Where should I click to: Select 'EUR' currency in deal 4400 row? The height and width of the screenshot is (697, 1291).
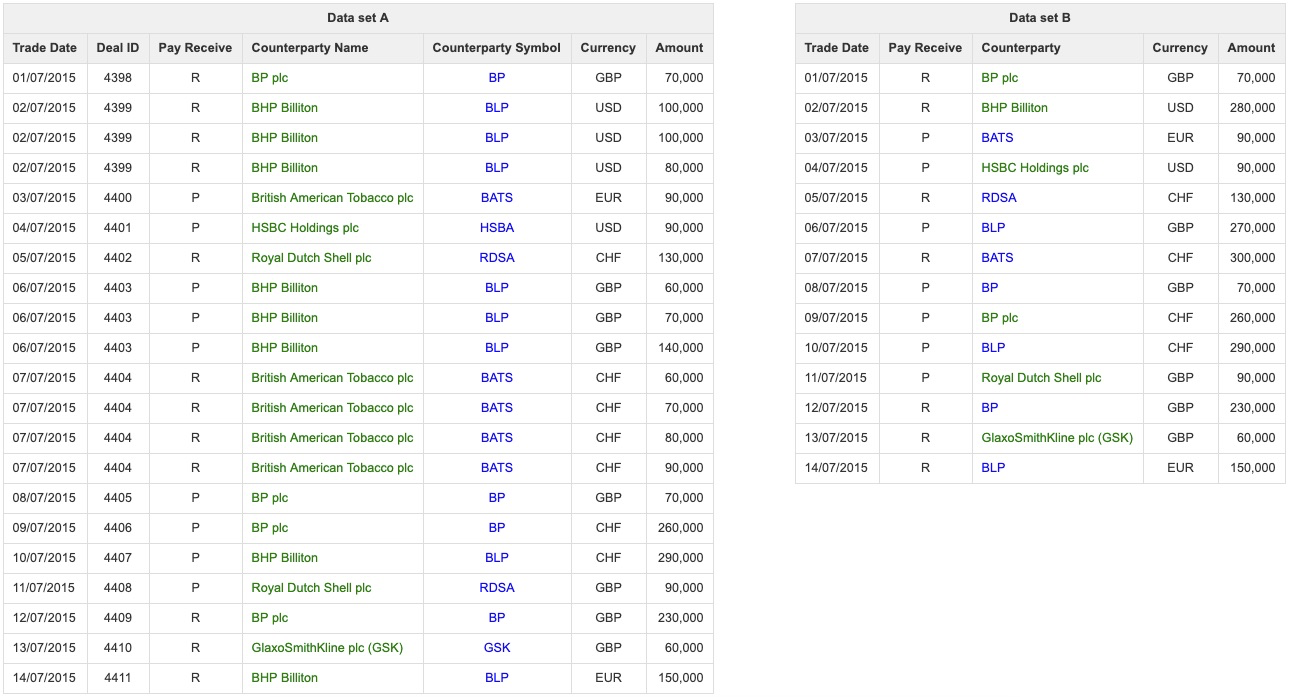point(608,198)
